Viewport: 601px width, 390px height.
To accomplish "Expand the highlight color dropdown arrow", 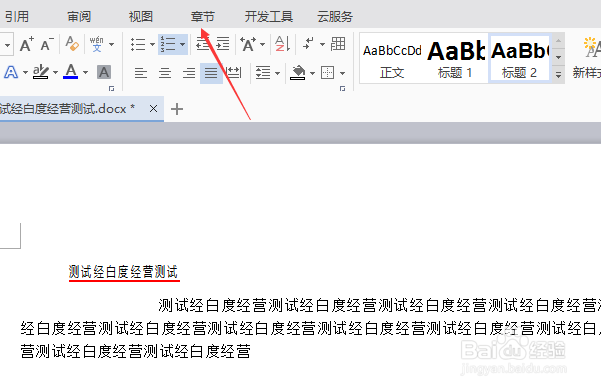I will click(55, 72).
